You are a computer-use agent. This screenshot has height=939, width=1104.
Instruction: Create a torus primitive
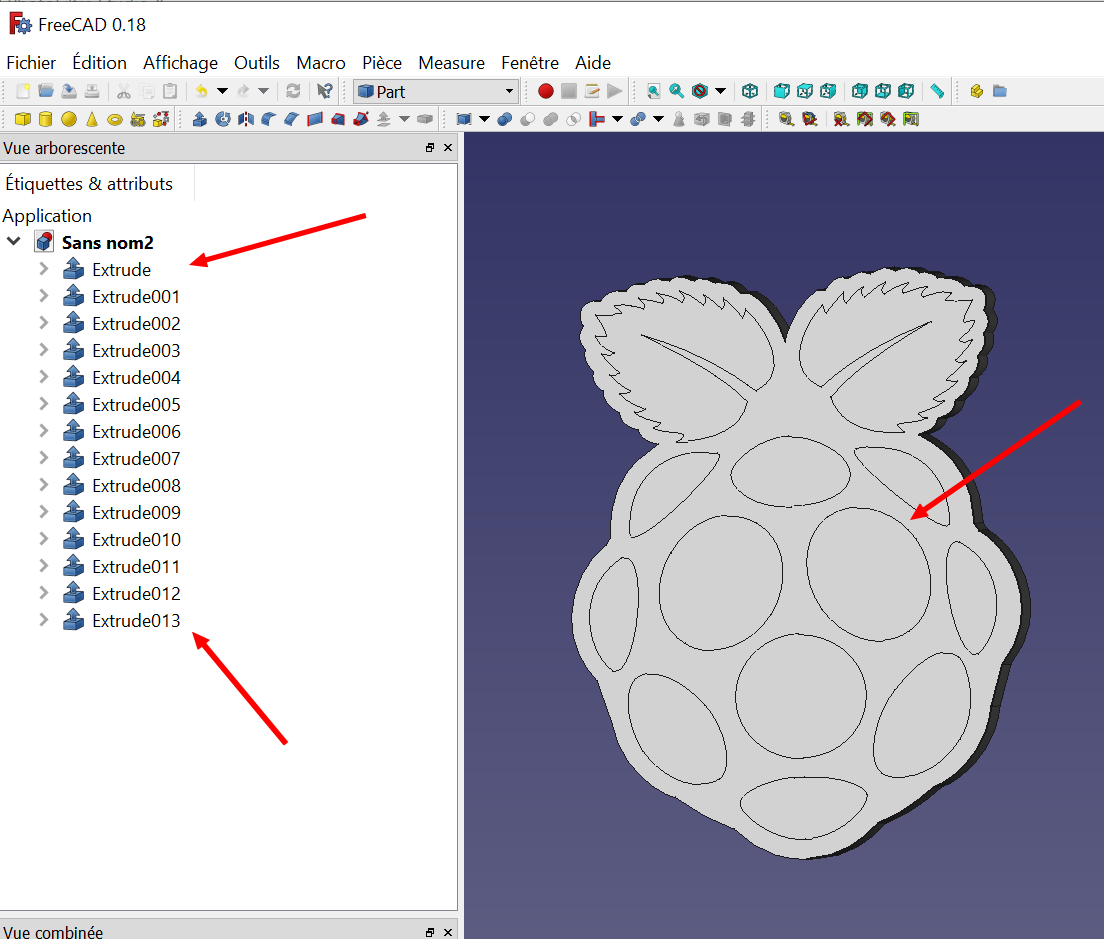[x=115, y=120]
